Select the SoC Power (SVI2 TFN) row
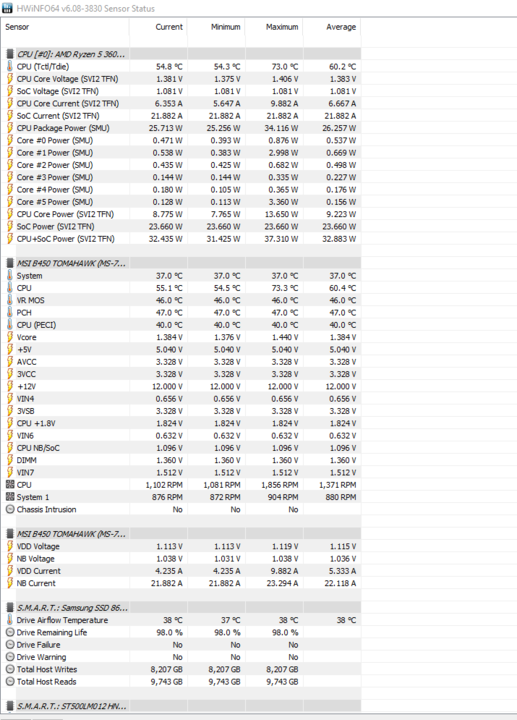This screenshot has height=720, width=517. click(181, 226)
